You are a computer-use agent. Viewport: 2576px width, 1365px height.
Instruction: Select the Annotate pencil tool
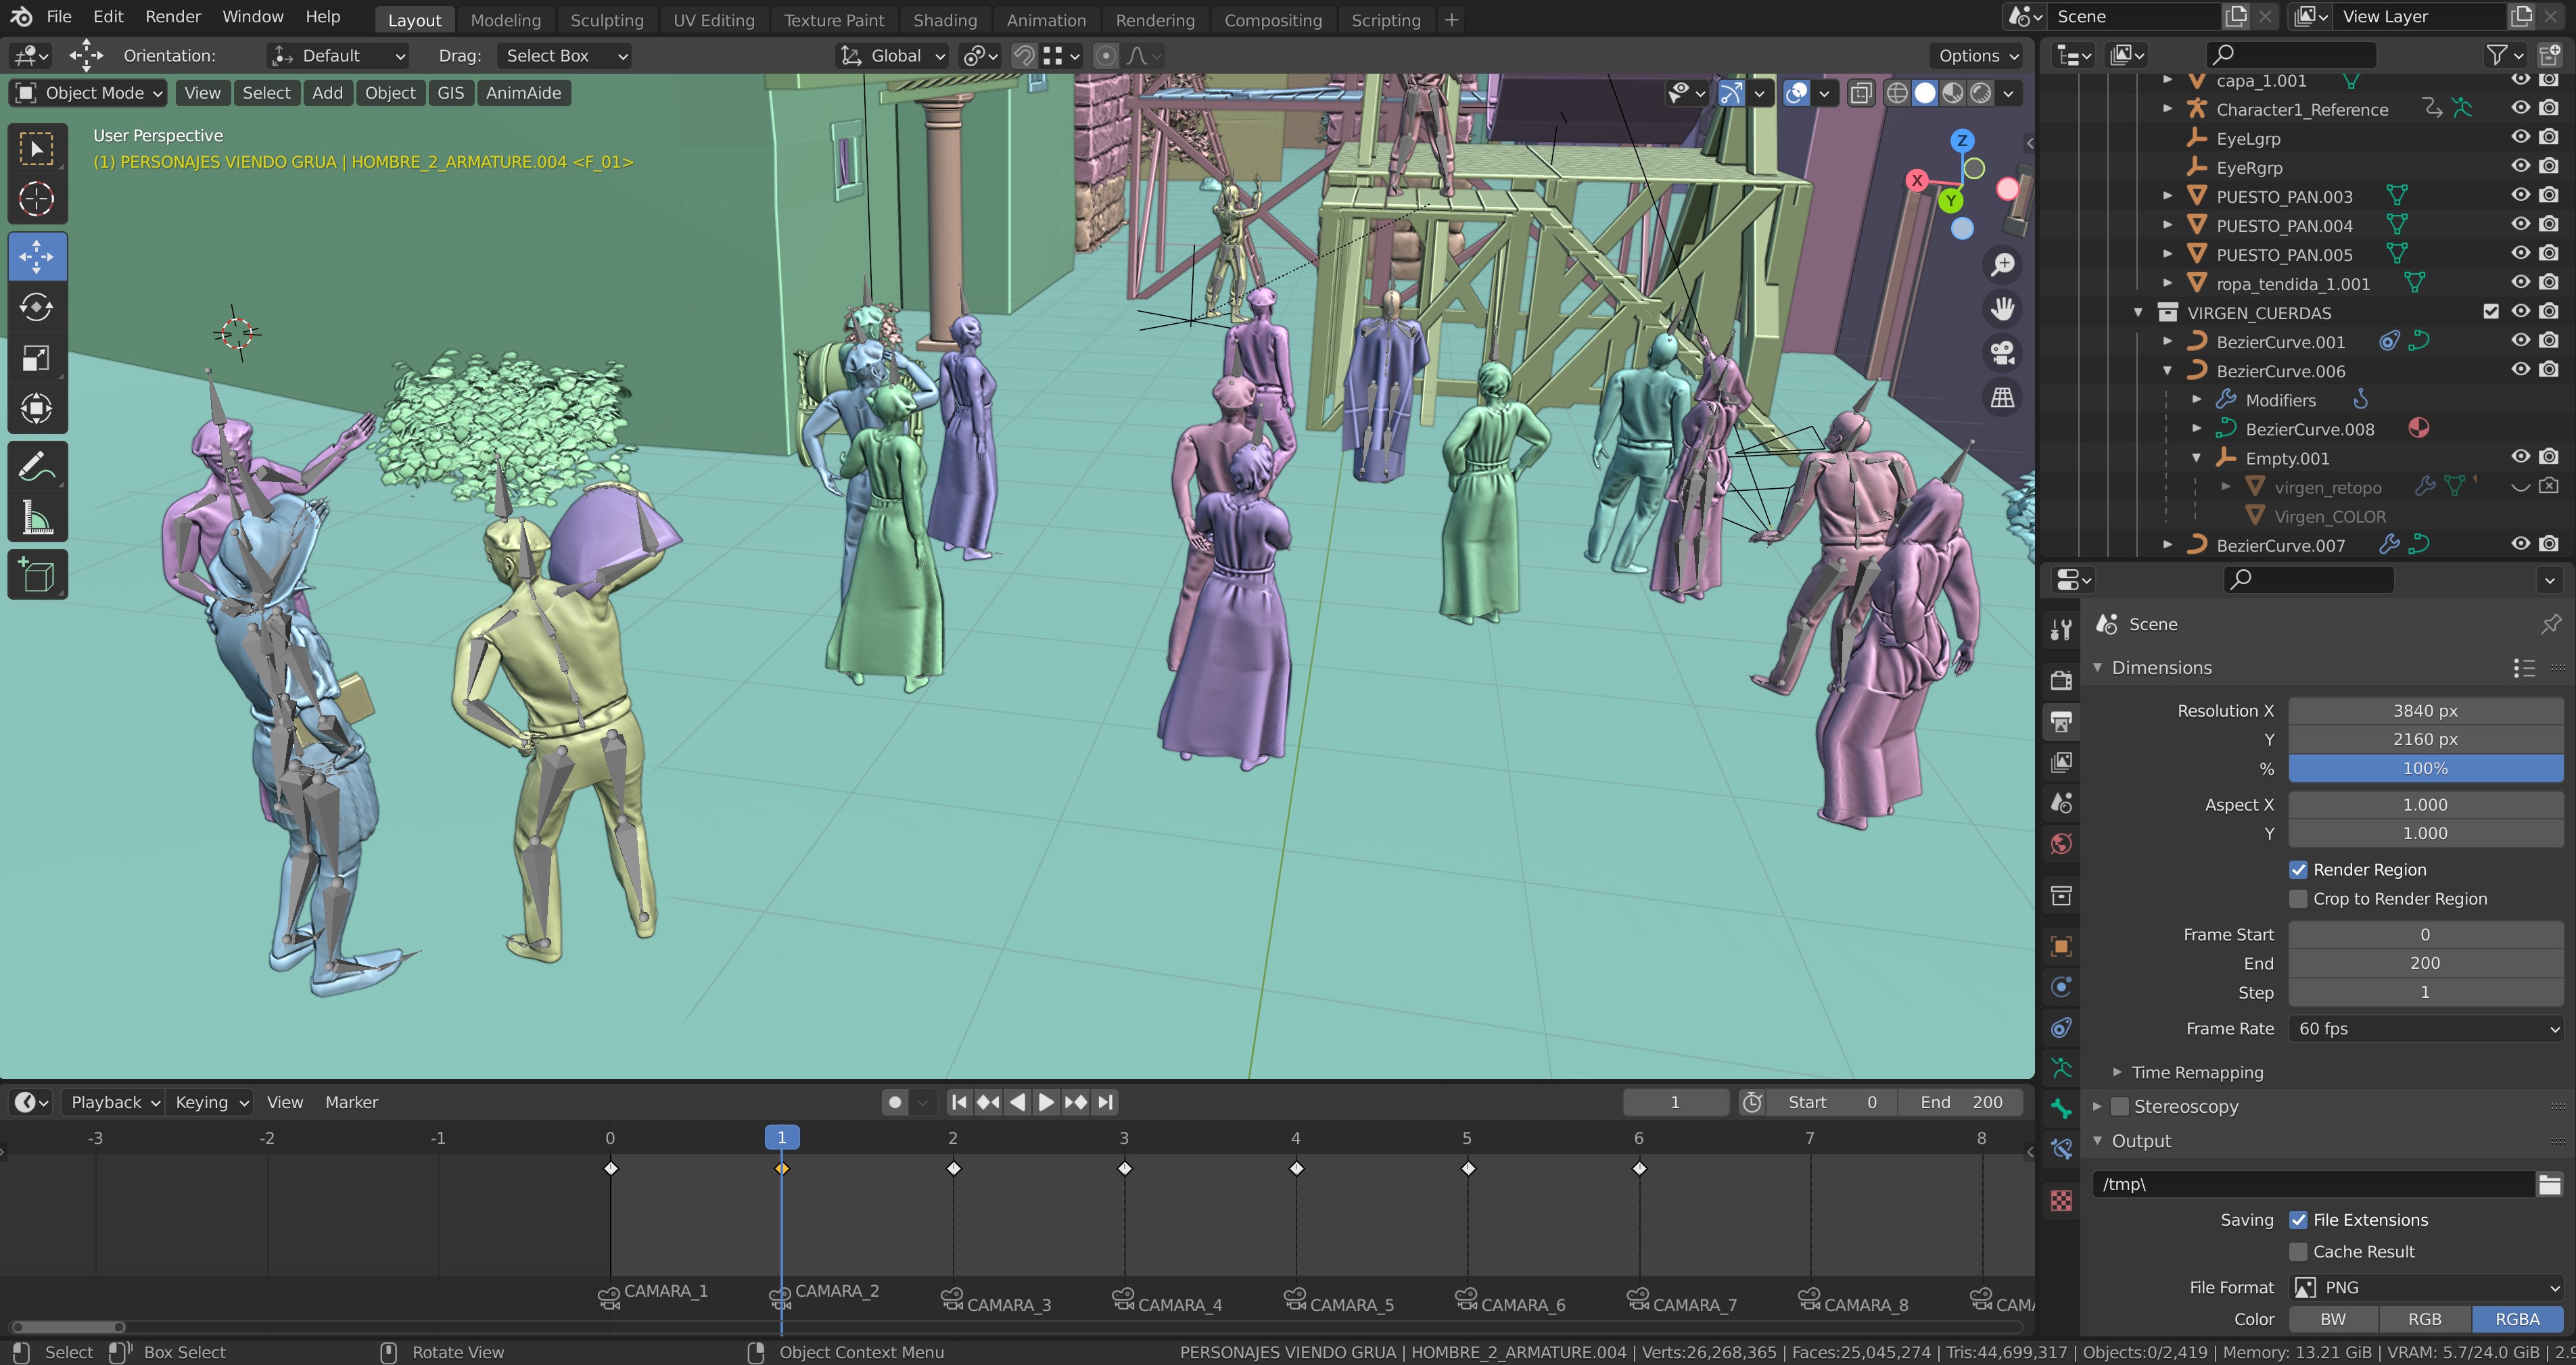coord(37,466)
